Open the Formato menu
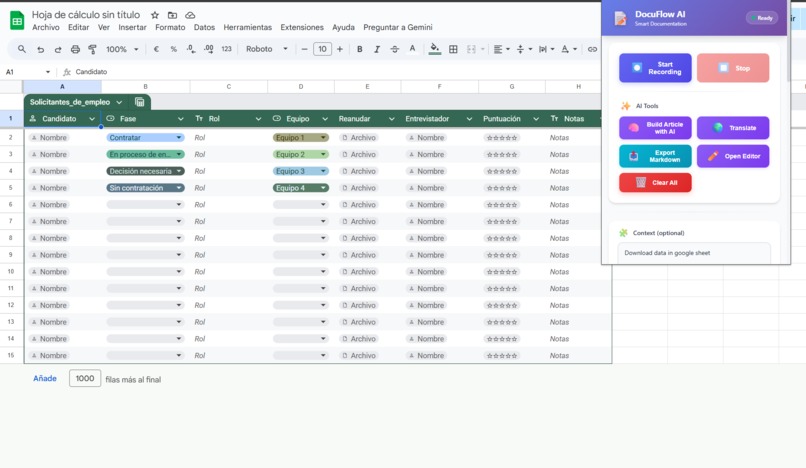This screenshot has height=468, width=806. pos(170,27)
